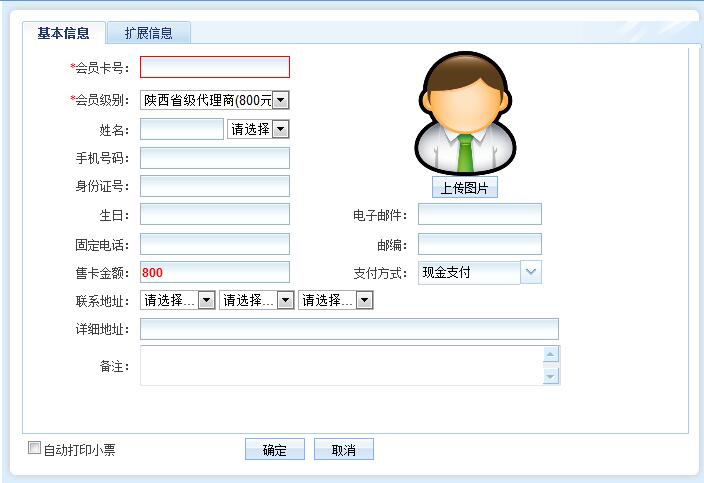Viewport: 704px width, 483px height.
Task: Expand the 请选择 dropdown next to 姓名
Action: pyautogui.click(x=280, y=129)
